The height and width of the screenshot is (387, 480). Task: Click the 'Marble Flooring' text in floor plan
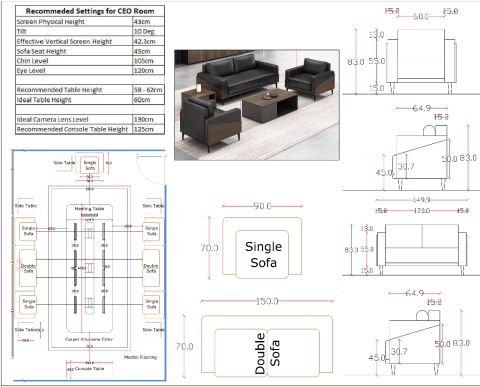coord(140,357)
